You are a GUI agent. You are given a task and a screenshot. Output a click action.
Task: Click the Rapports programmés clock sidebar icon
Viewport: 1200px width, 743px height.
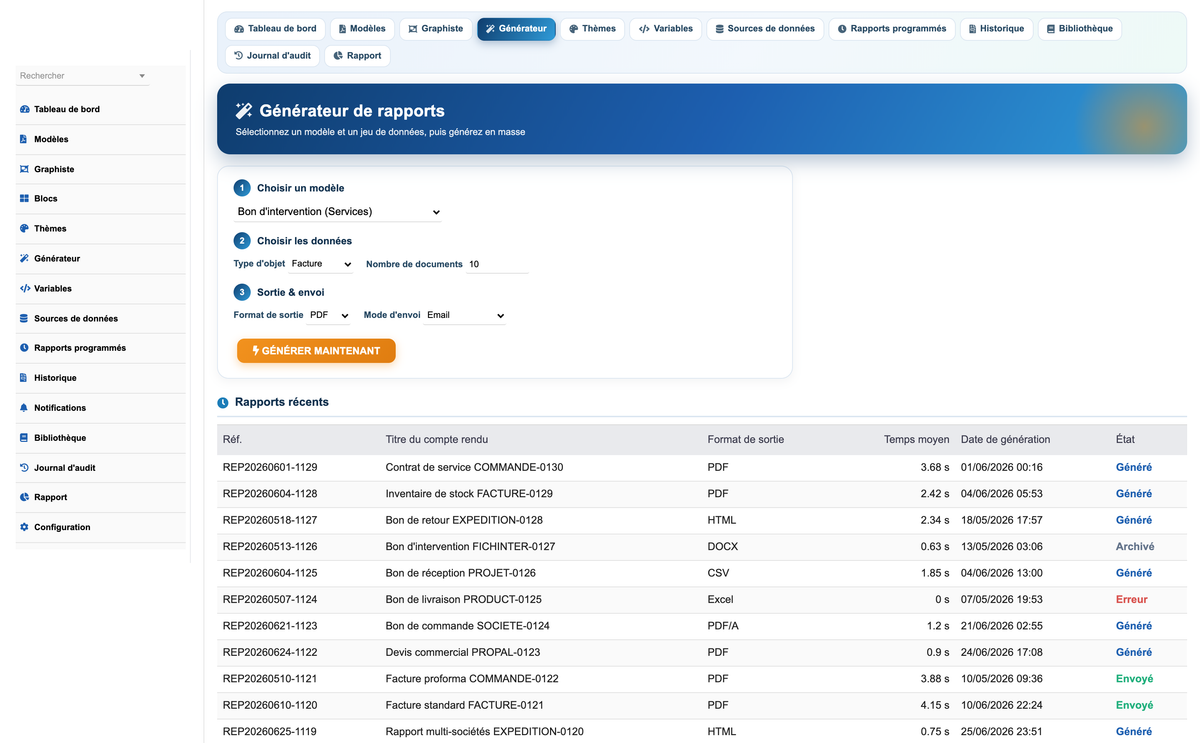(x=25, y=348)
